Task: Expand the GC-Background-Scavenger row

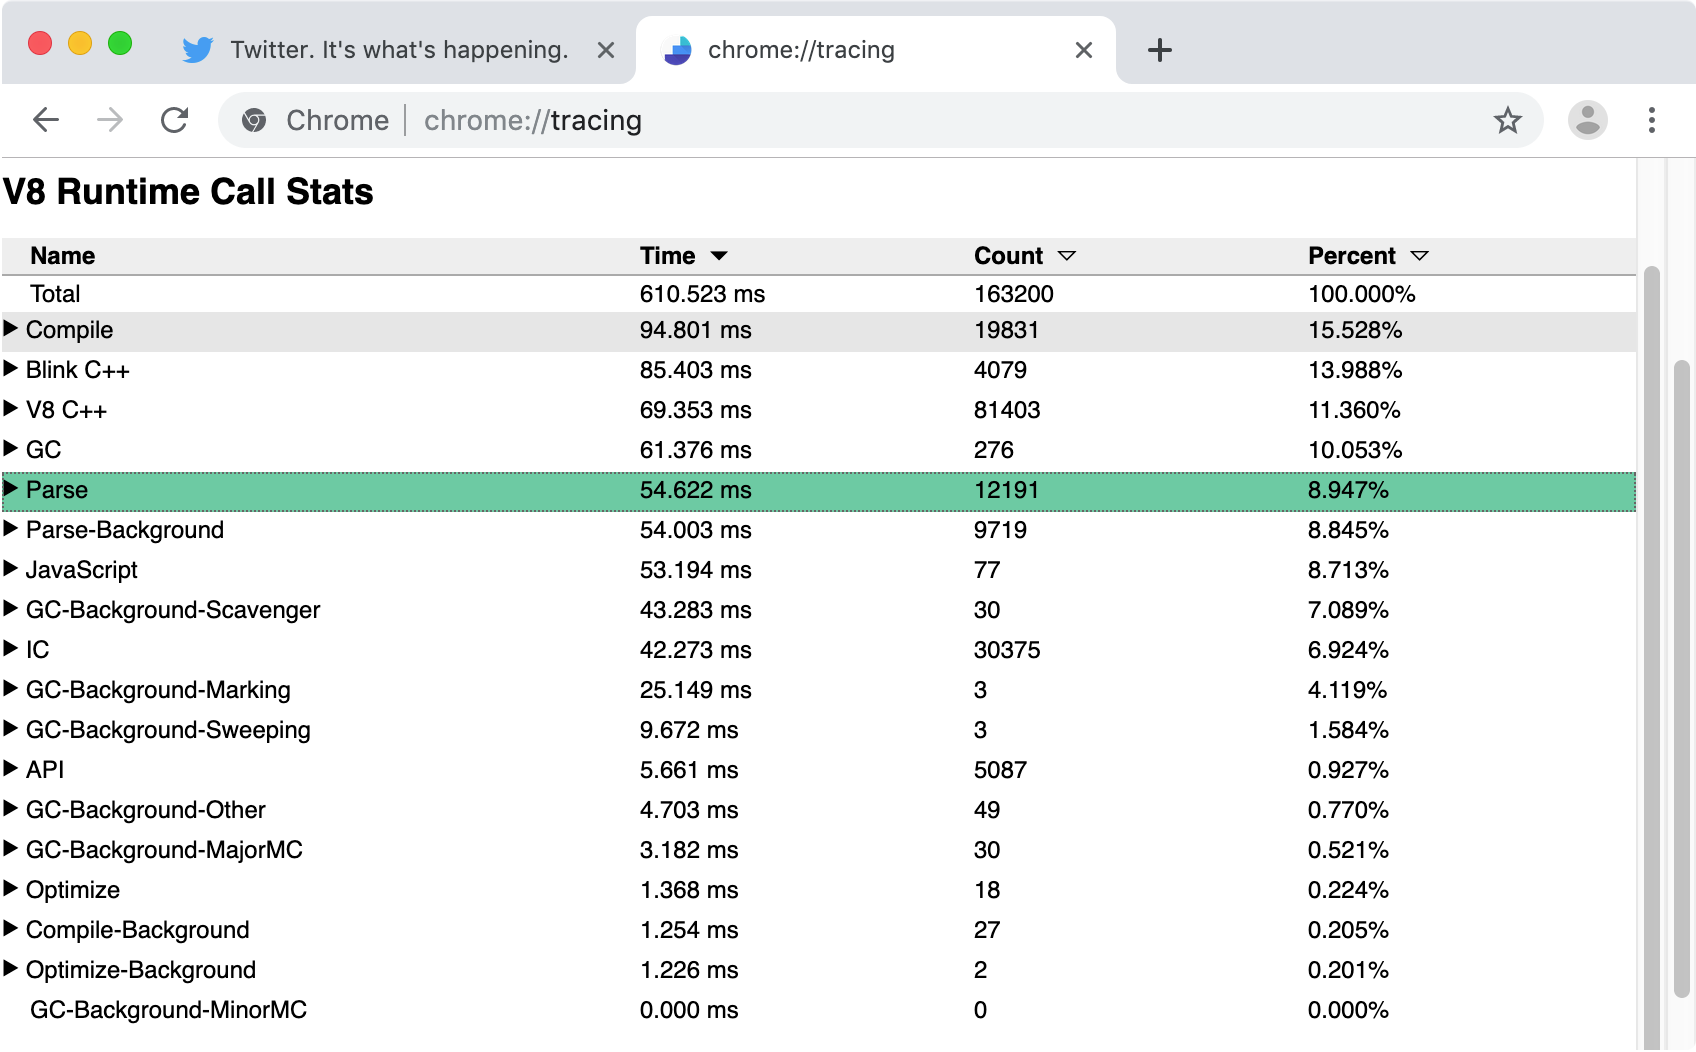Action: click(11, 608)
